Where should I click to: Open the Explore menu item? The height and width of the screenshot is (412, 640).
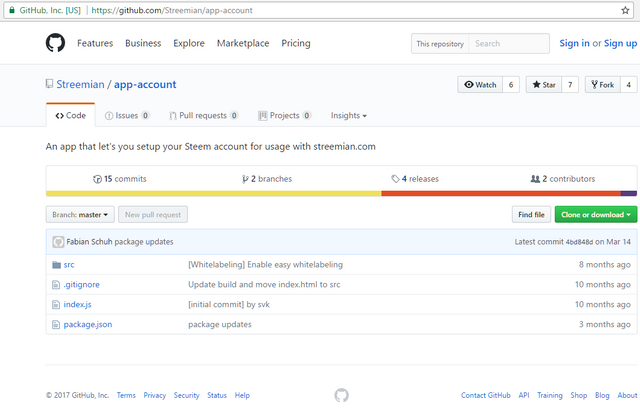click(189, 43)
